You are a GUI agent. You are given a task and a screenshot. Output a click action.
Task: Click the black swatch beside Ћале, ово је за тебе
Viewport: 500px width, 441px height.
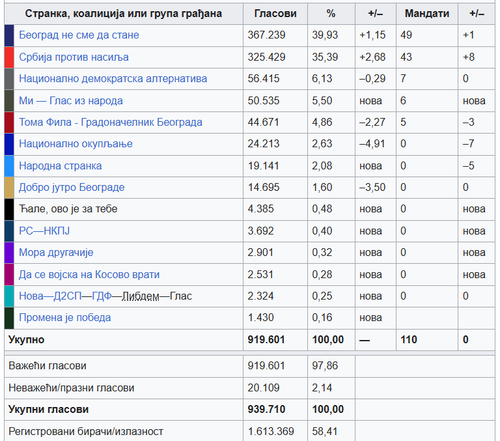pos(9,209)
